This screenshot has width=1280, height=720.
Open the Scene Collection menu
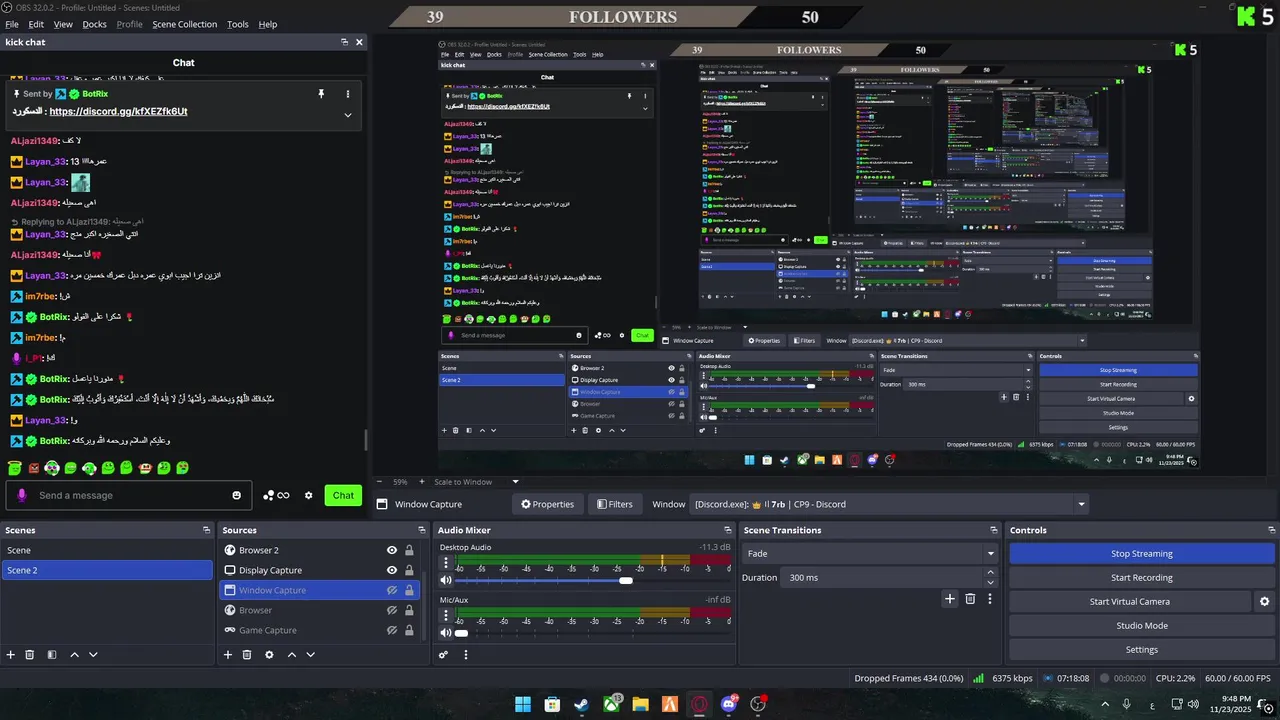[x=184, y=24]
